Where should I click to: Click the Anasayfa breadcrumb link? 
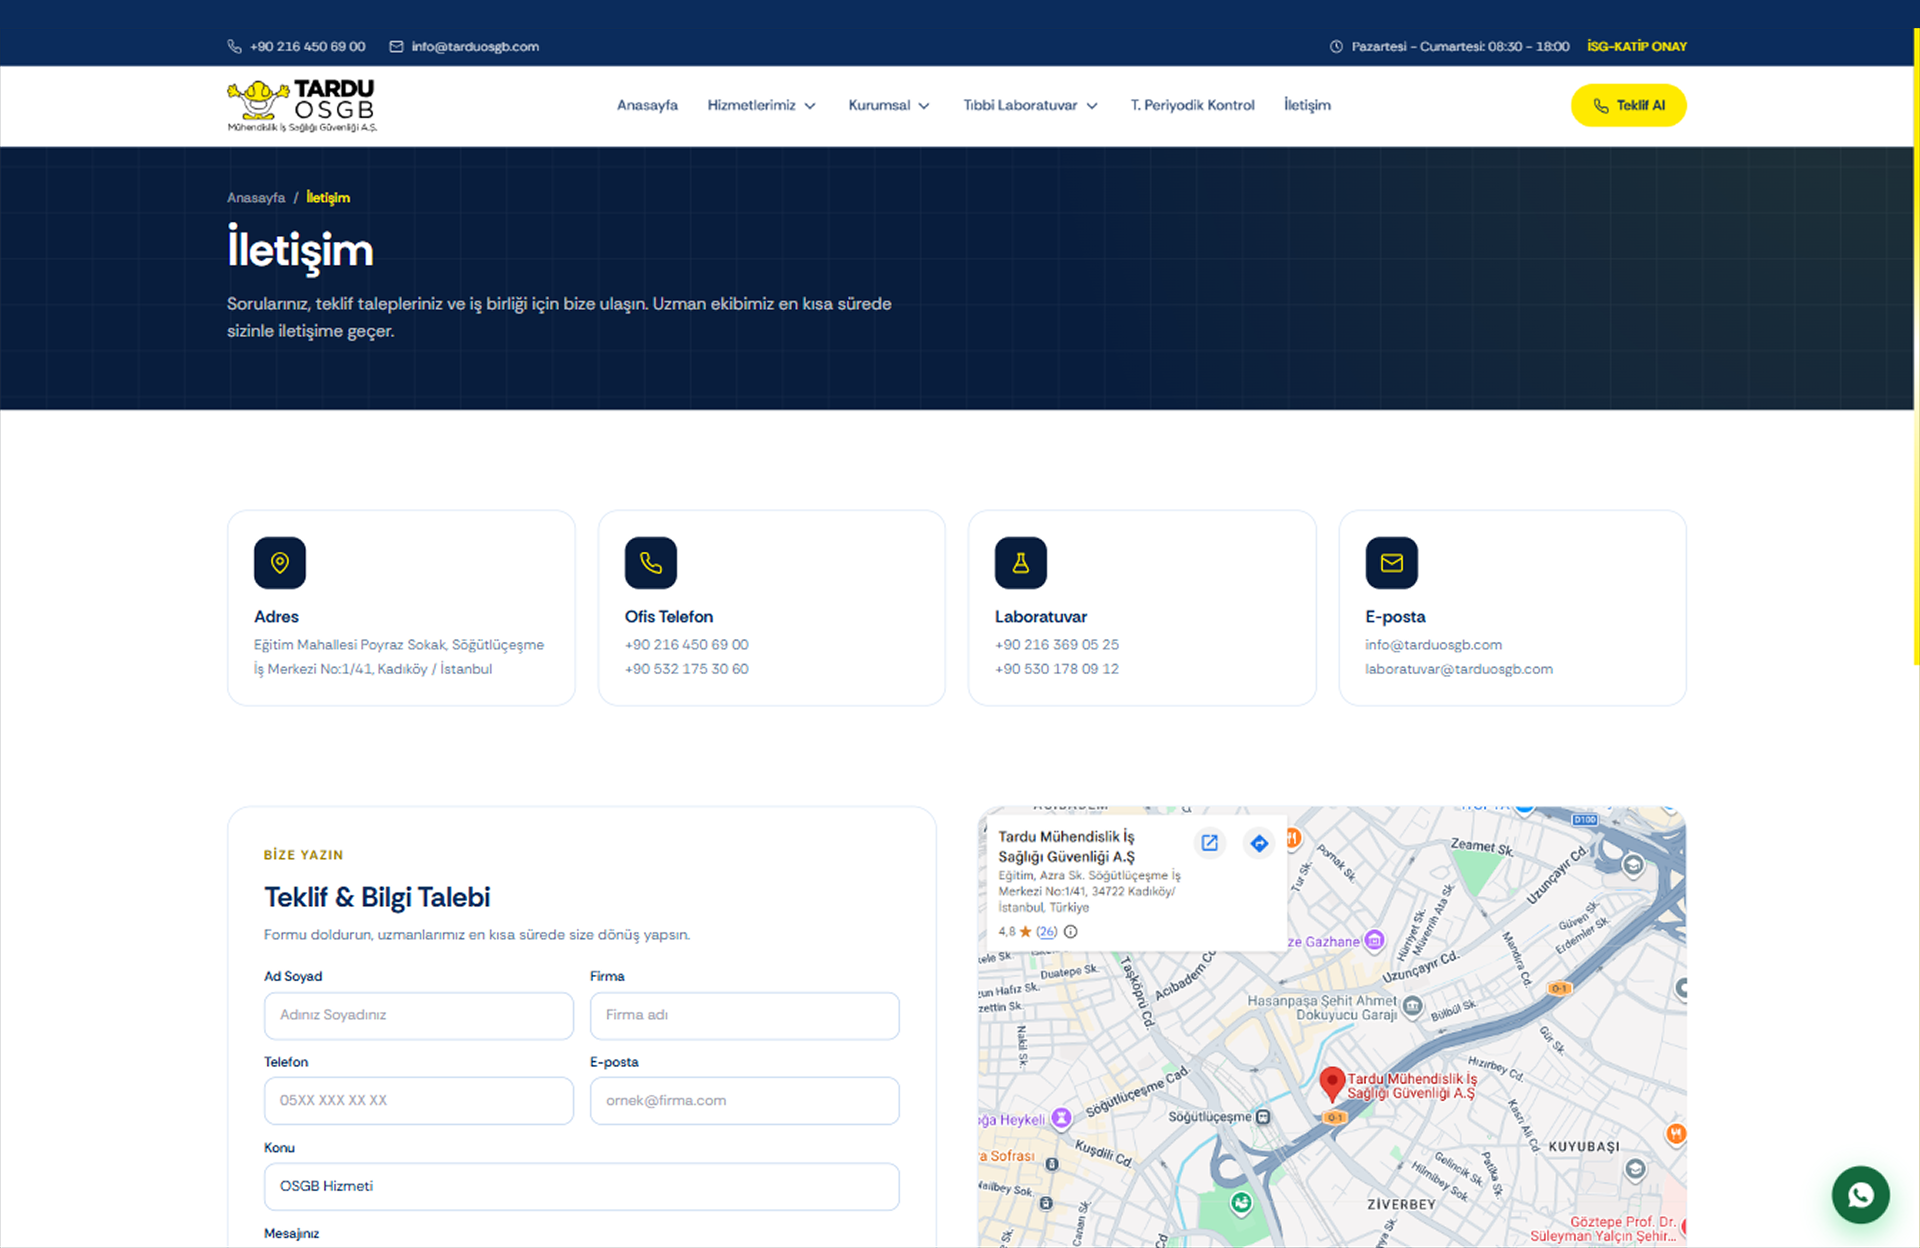[x=256, y=198]
